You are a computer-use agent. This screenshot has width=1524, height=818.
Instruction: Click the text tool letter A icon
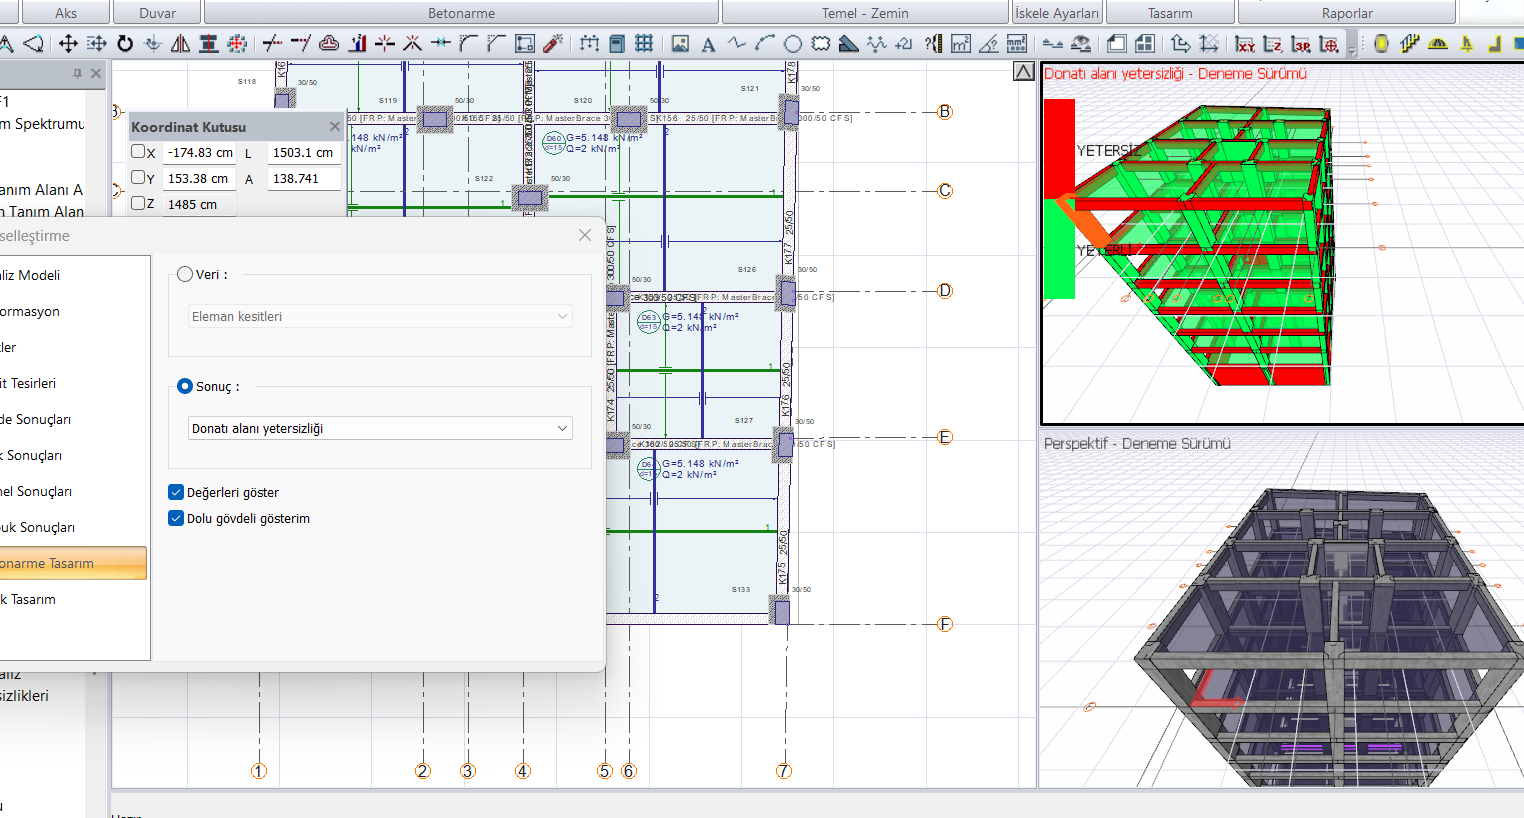tap(708, 44)
